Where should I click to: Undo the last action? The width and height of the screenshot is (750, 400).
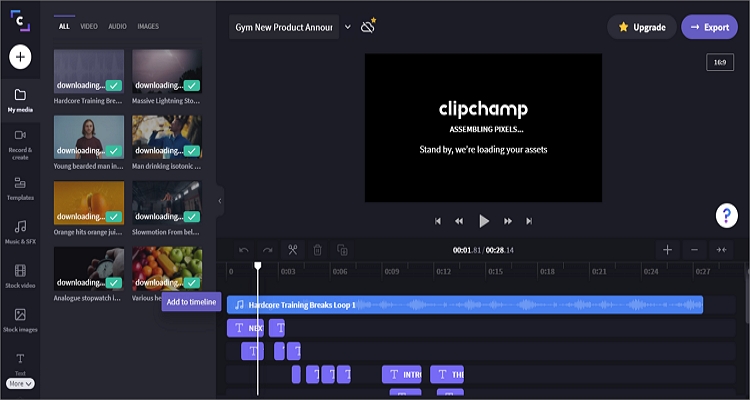point(243,250)
